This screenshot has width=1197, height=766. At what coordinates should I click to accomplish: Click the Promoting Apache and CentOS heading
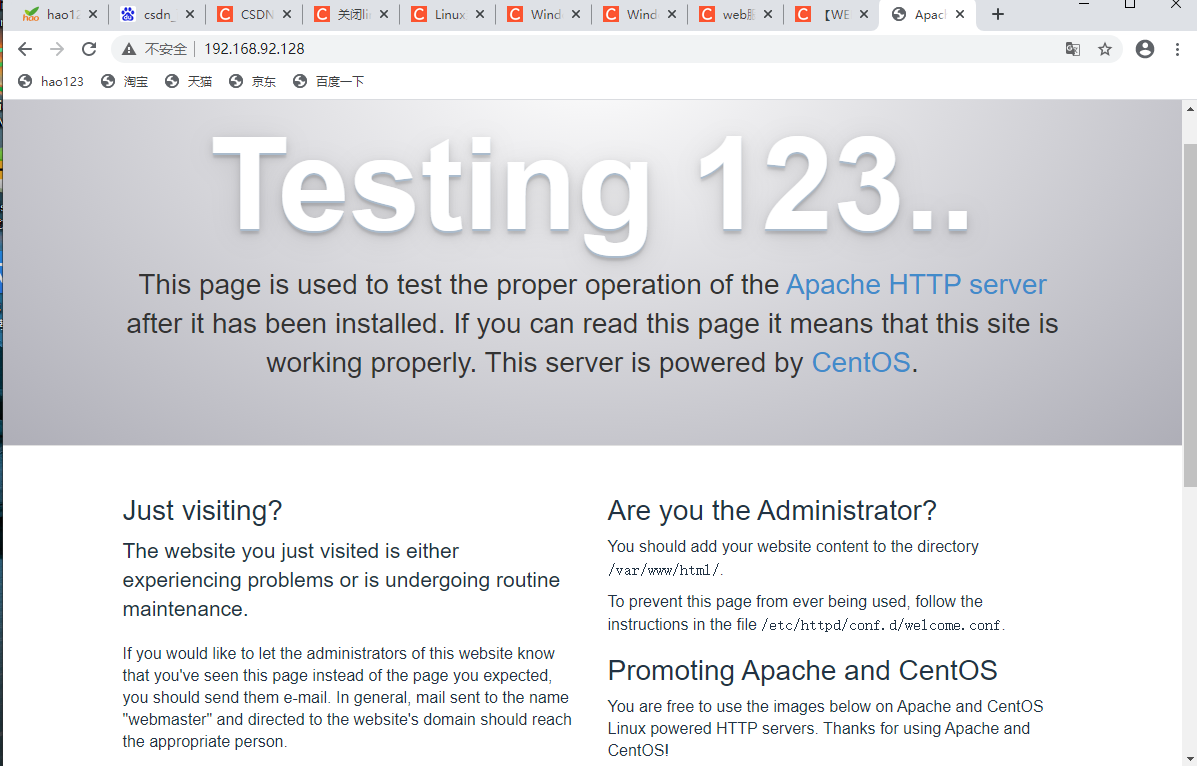pyautogui.click(x=802, y=671)
